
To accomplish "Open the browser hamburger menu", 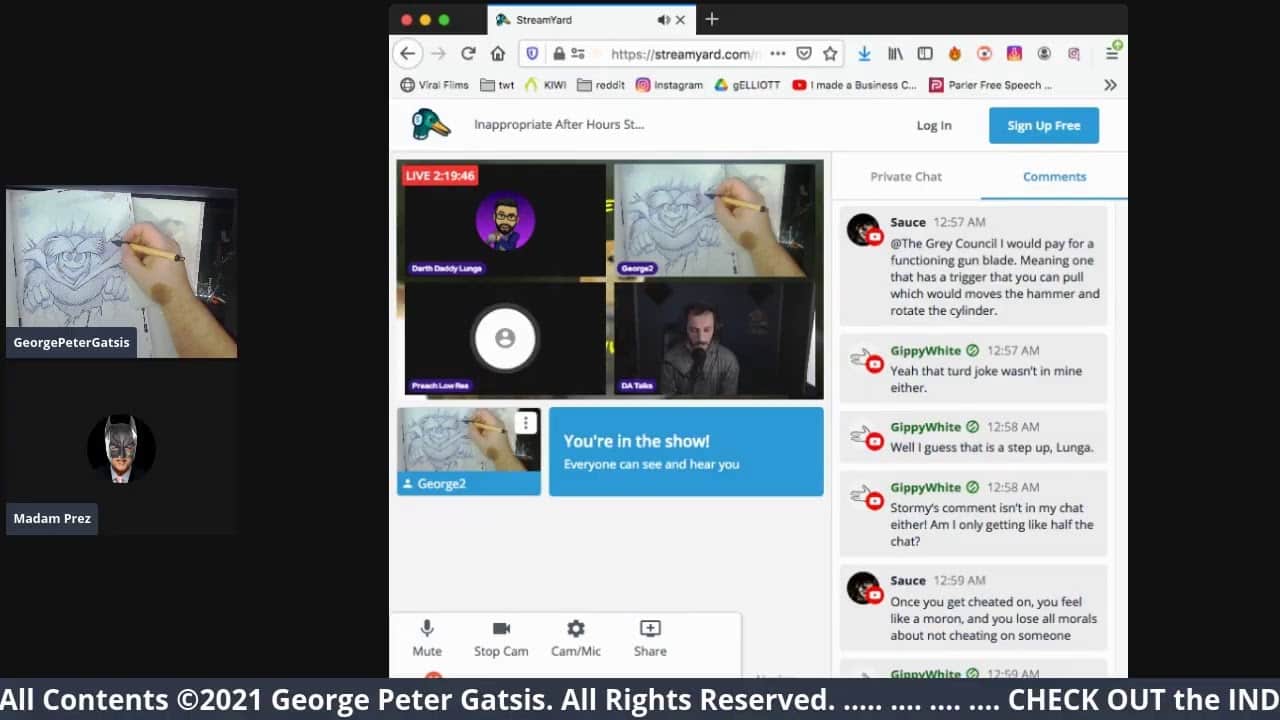I will tap(1111, 54).
